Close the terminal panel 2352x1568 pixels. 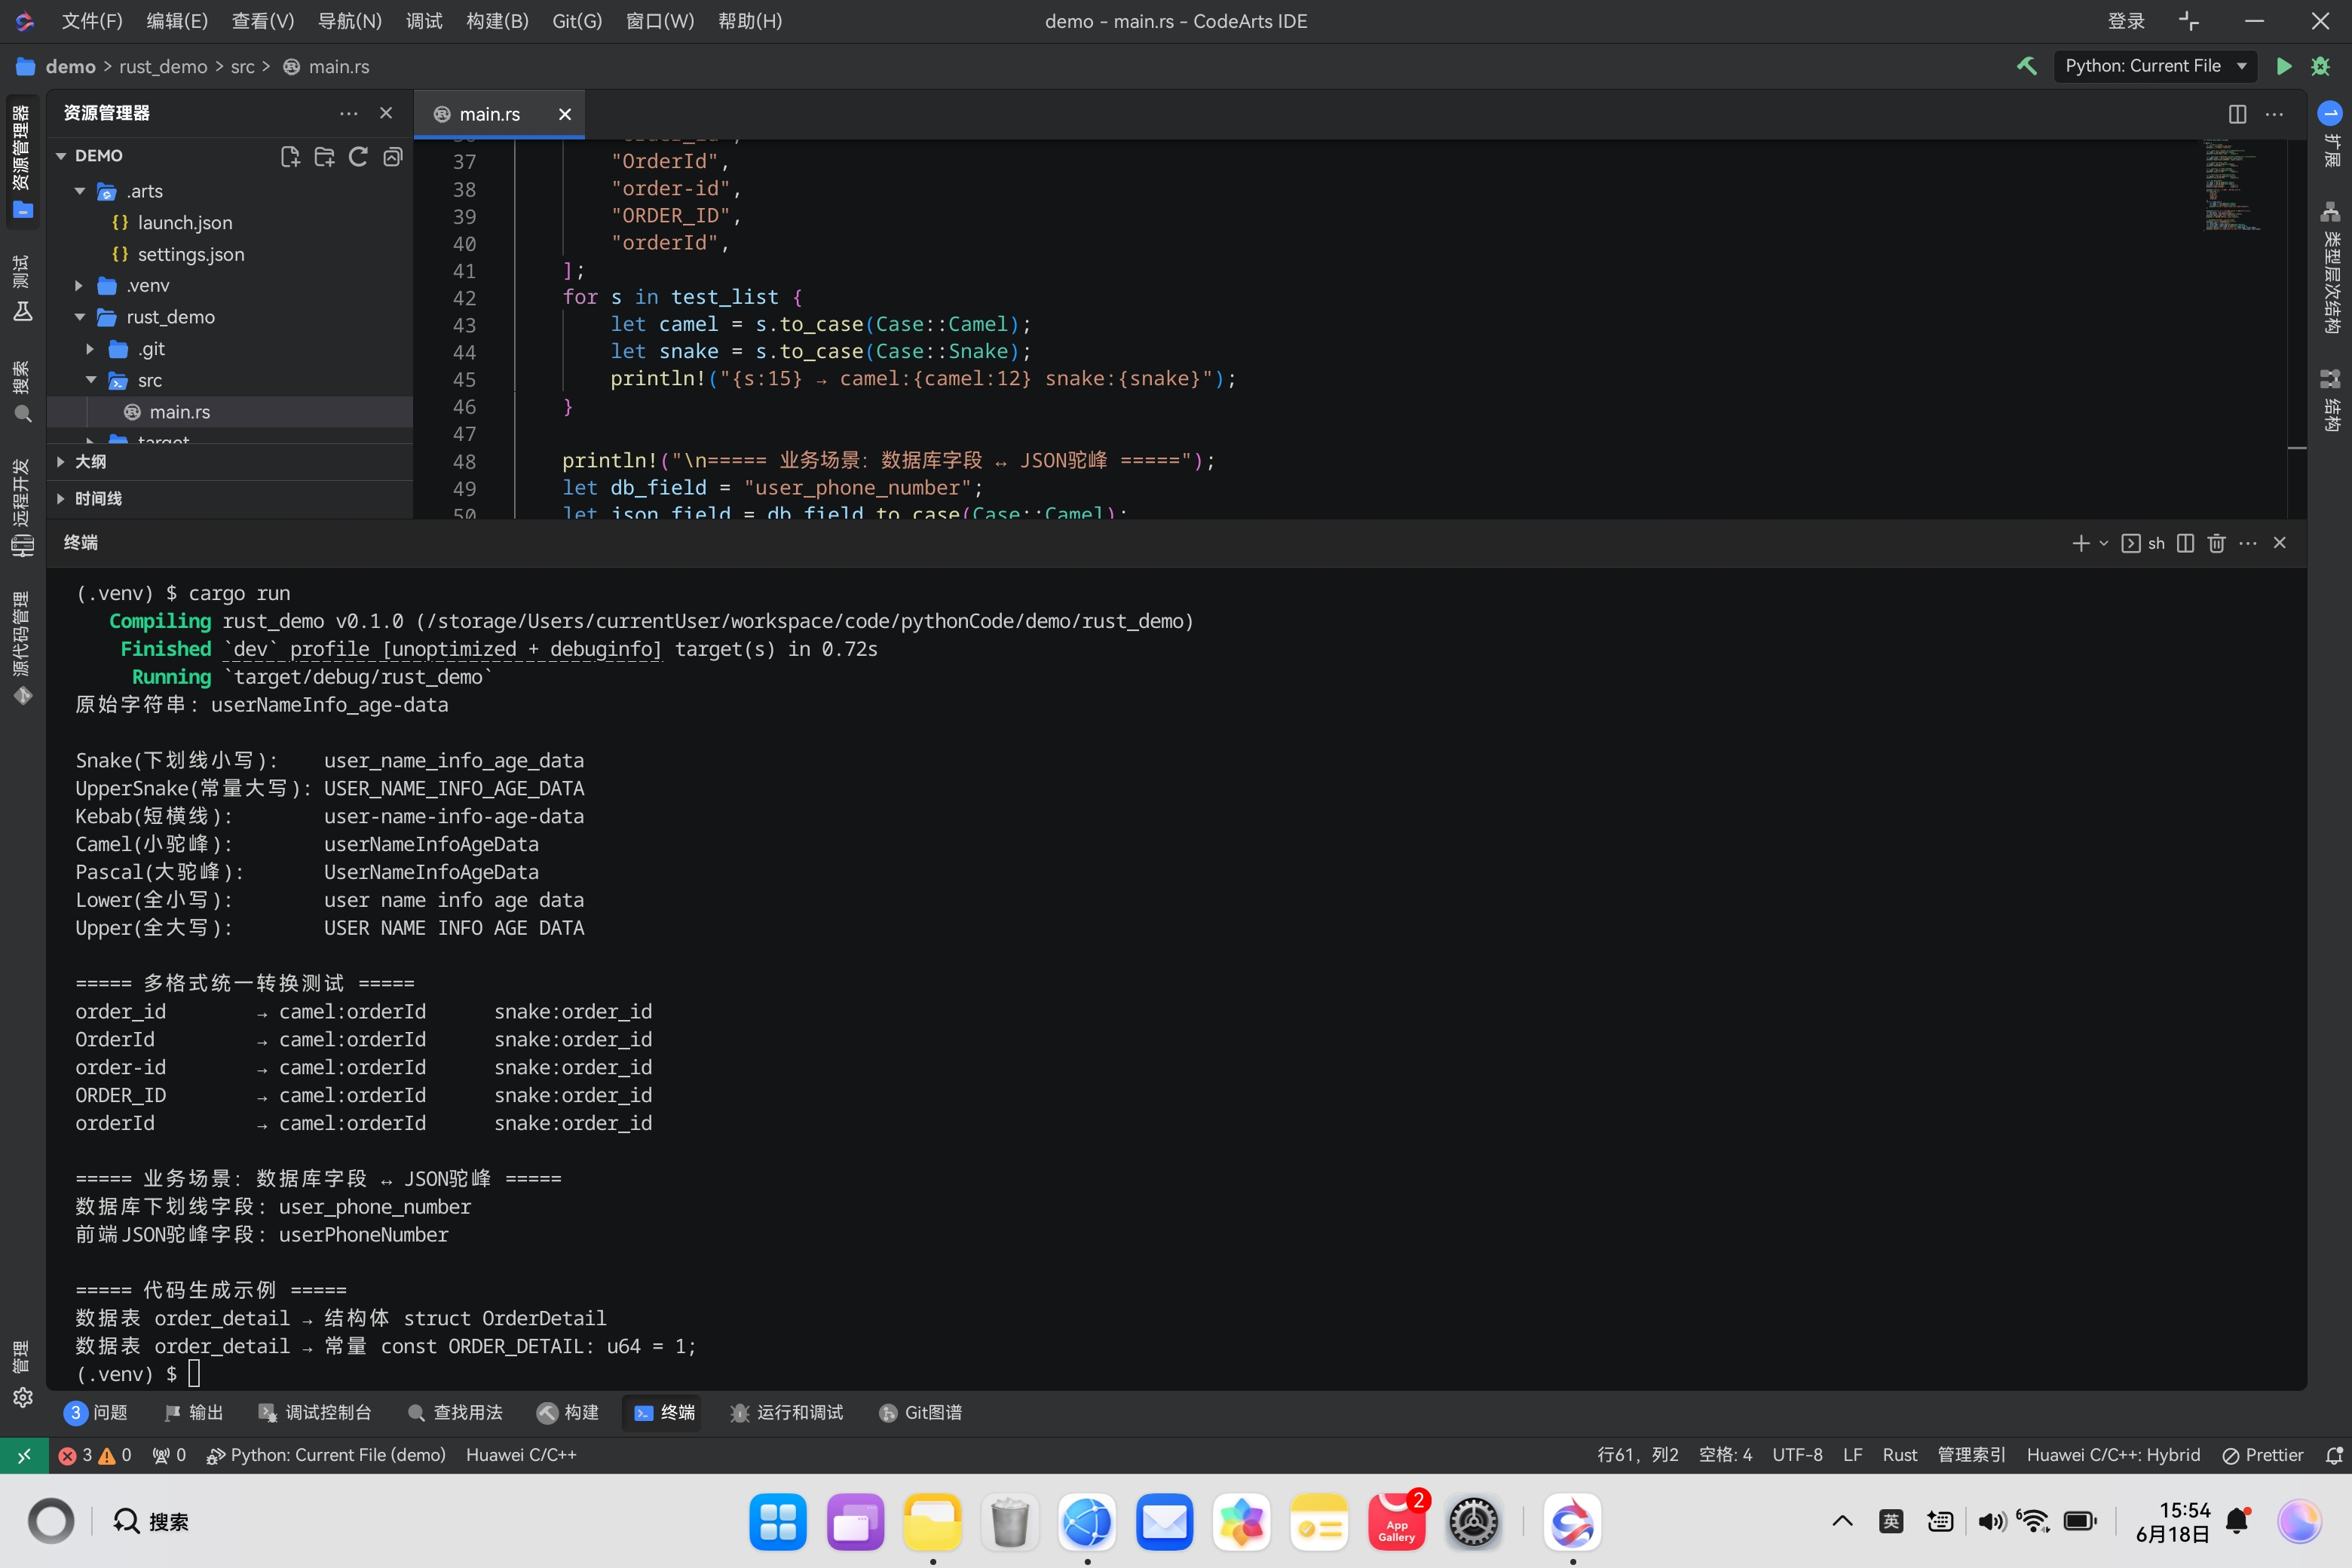coord(2280,543)
